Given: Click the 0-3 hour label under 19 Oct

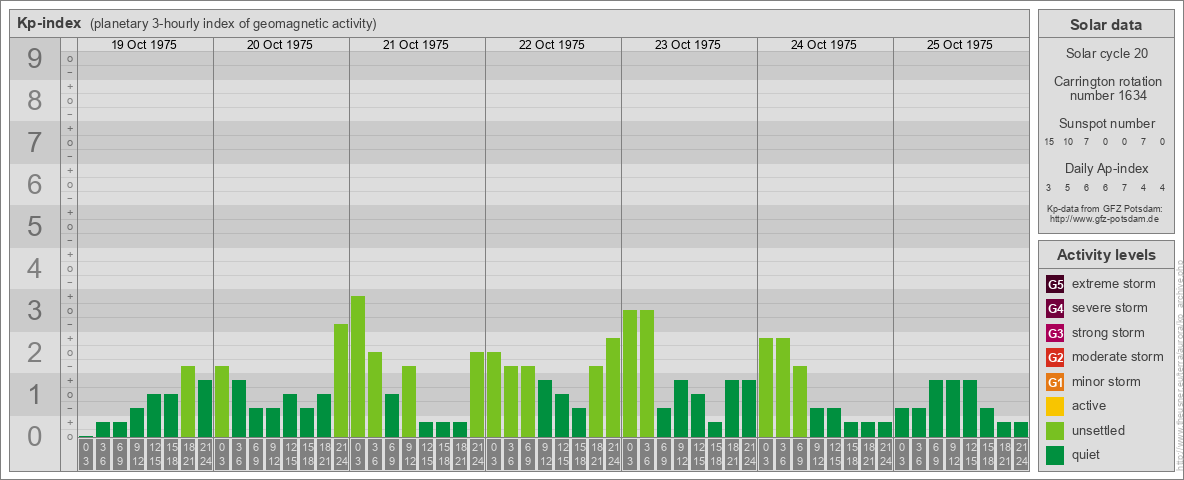Looking at the screenshot, I should (x=86, y=455).
